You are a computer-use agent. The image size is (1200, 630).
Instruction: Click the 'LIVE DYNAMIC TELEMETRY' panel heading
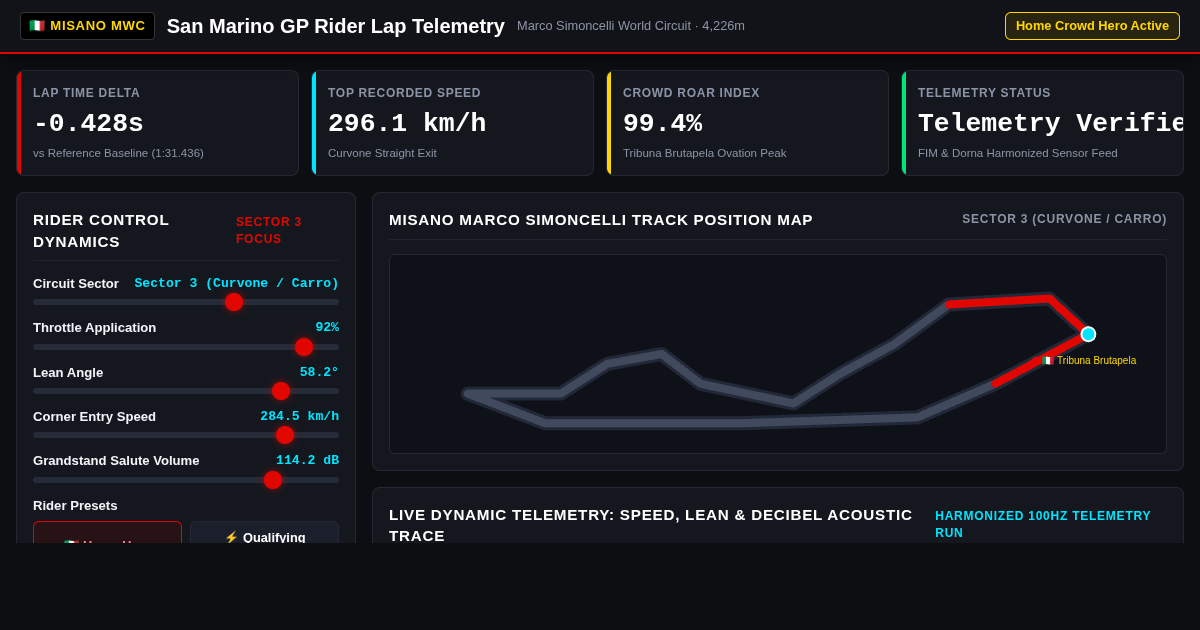tap(651, 524)
